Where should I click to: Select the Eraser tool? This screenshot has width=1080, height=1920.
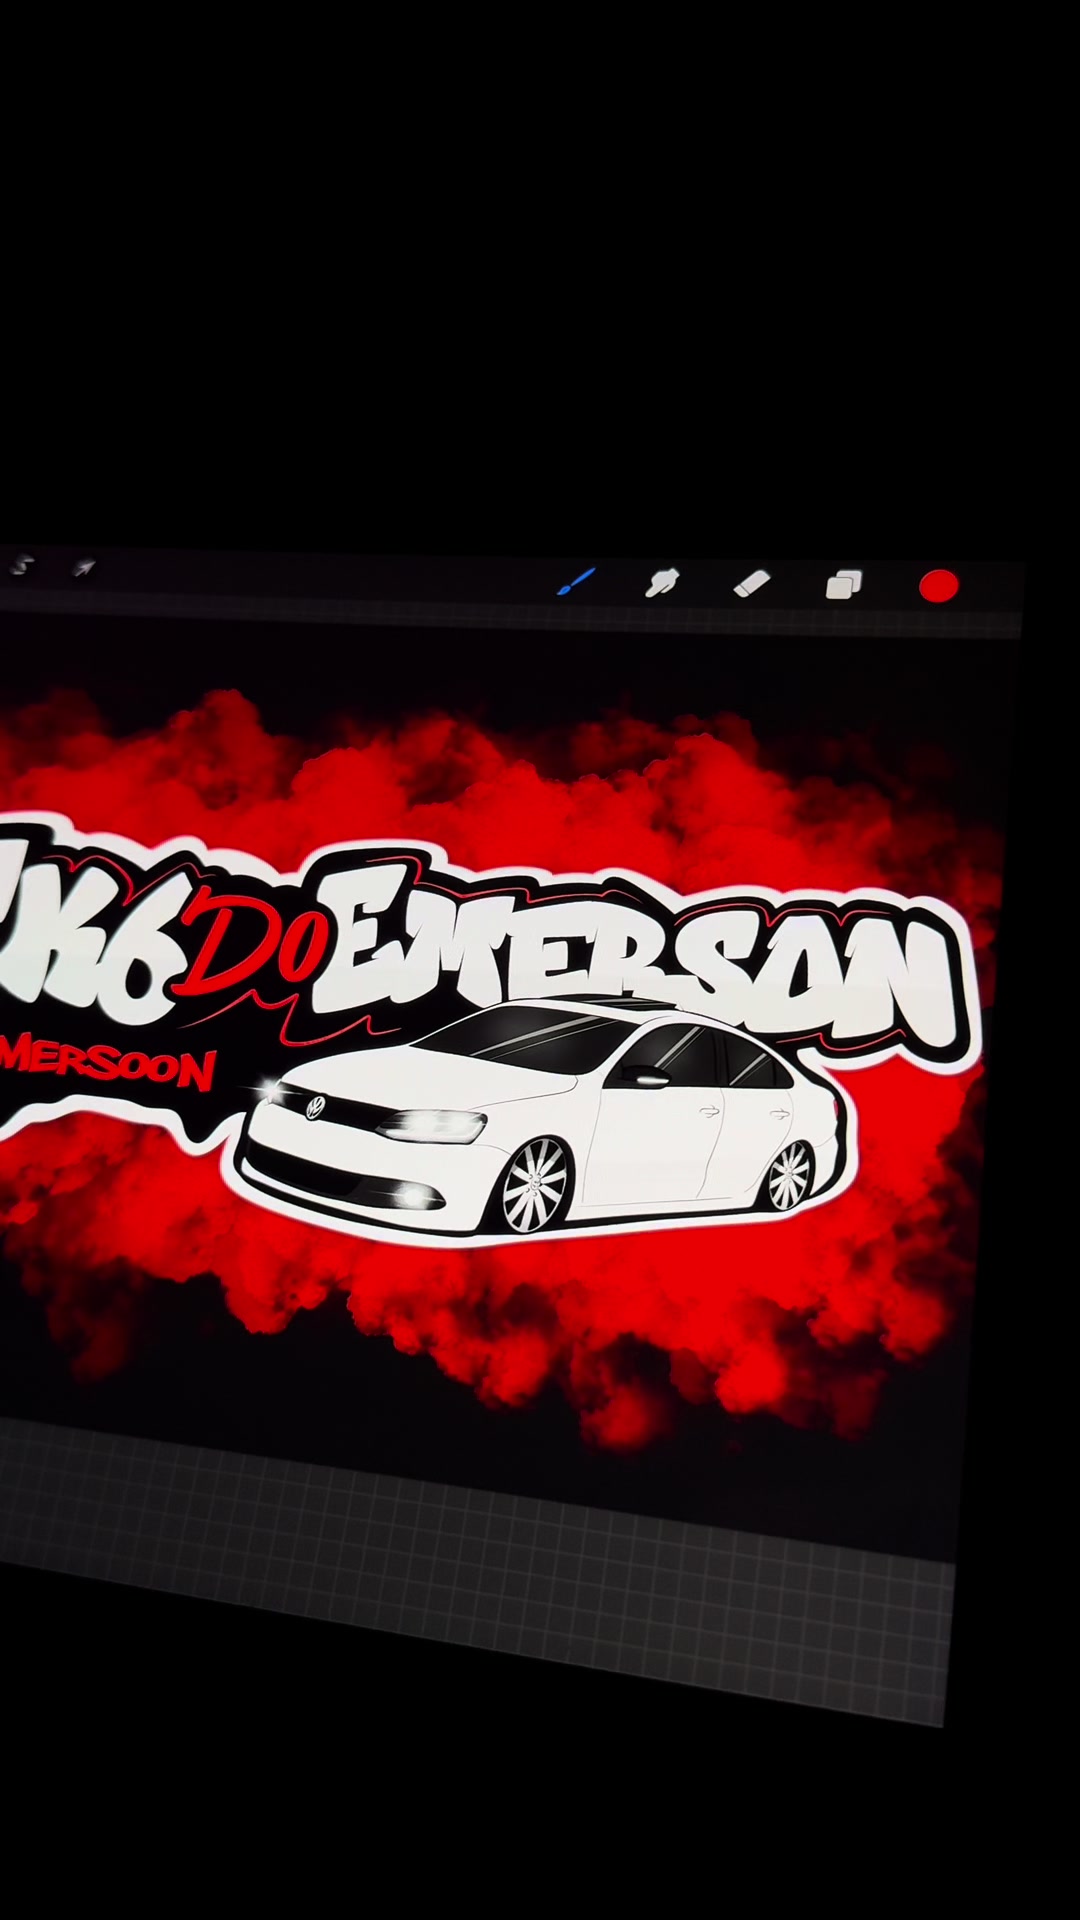point(752,583)
